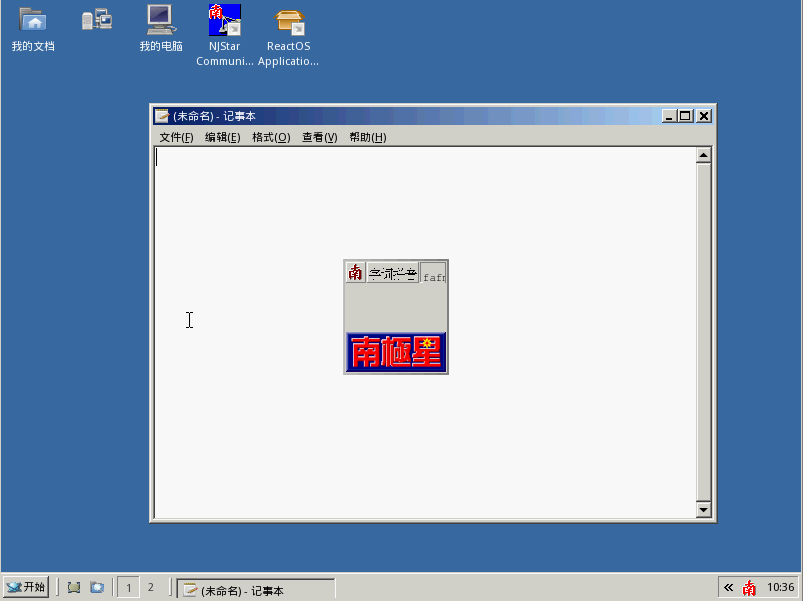Click file explorer quick launch icon

[97, 587]
